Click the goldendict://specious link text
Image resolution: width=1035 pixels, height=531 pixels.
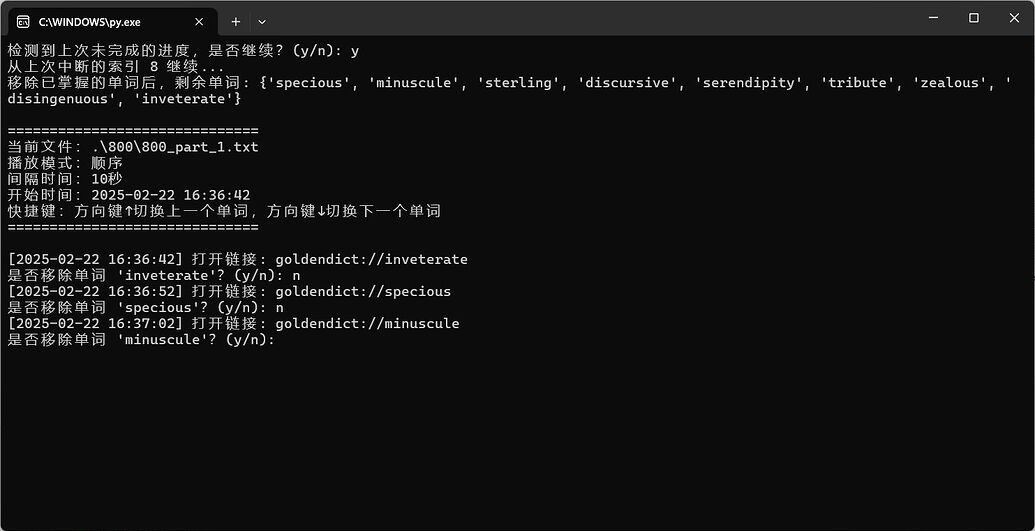(x=363, y=292)
